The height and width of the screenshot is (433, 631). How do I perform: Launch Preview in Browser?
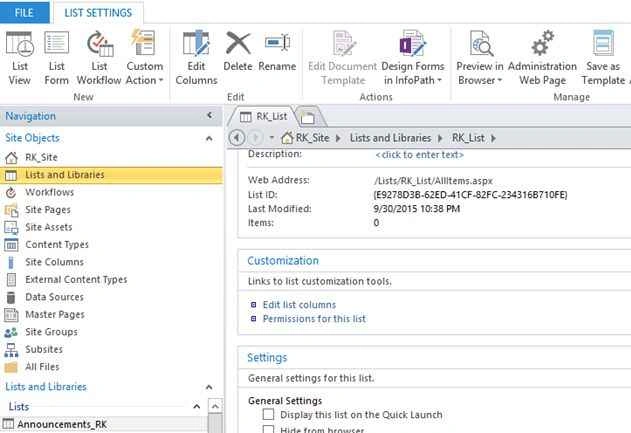click(x=480, y=58)
